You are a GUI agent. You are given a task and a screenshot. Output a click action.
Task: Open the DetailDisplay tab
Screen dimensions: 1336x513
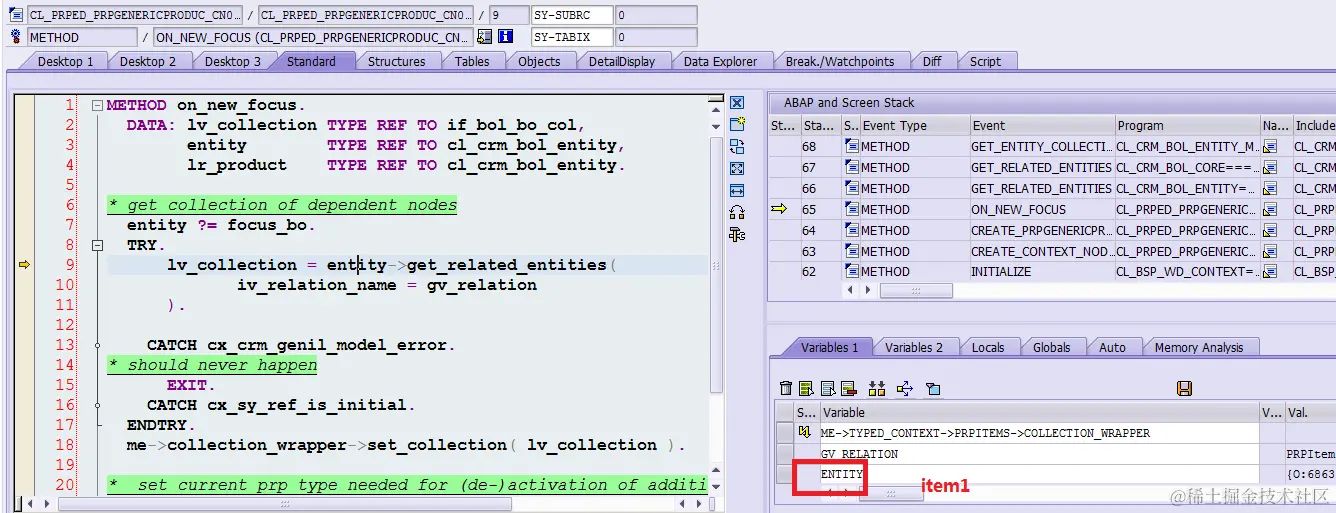click(x=622, y=61)
